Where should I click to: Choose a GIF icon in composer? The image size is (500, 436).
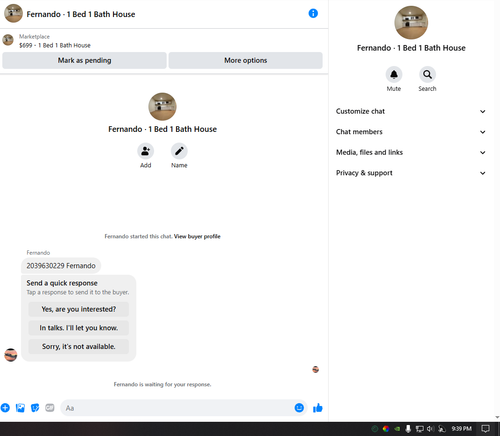point(50,408)
